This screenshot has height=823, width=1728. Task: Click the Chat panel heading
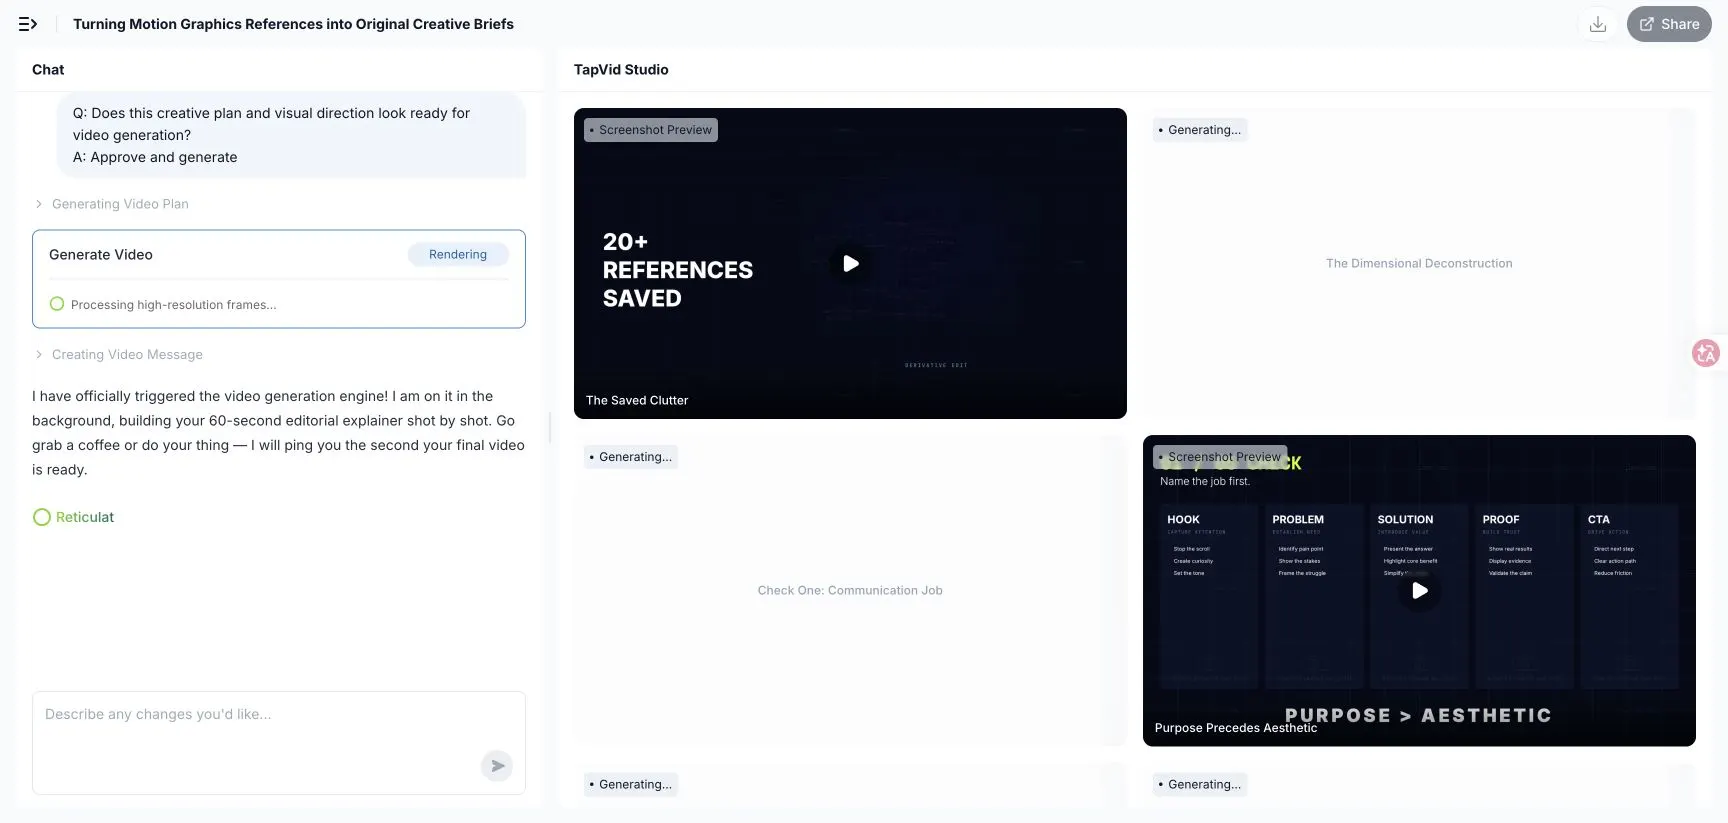(48, 70)
